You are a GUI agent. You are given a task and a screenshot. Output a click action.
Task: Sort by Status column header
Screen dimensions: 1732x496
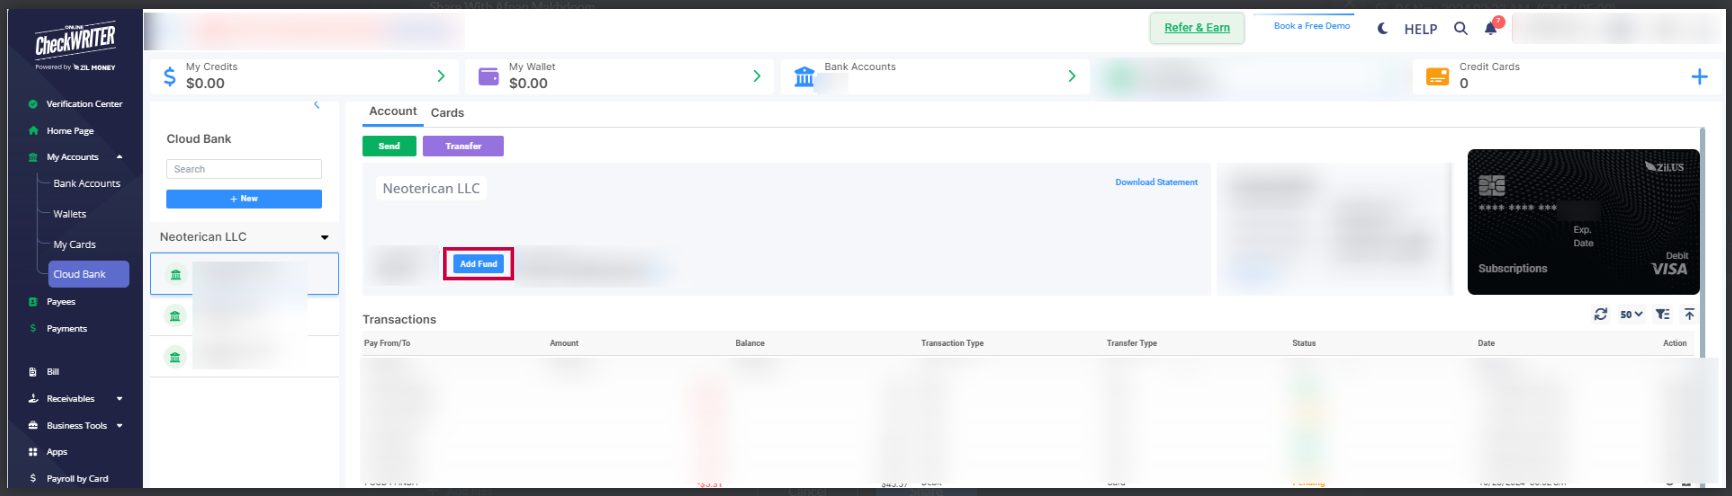1304,343
